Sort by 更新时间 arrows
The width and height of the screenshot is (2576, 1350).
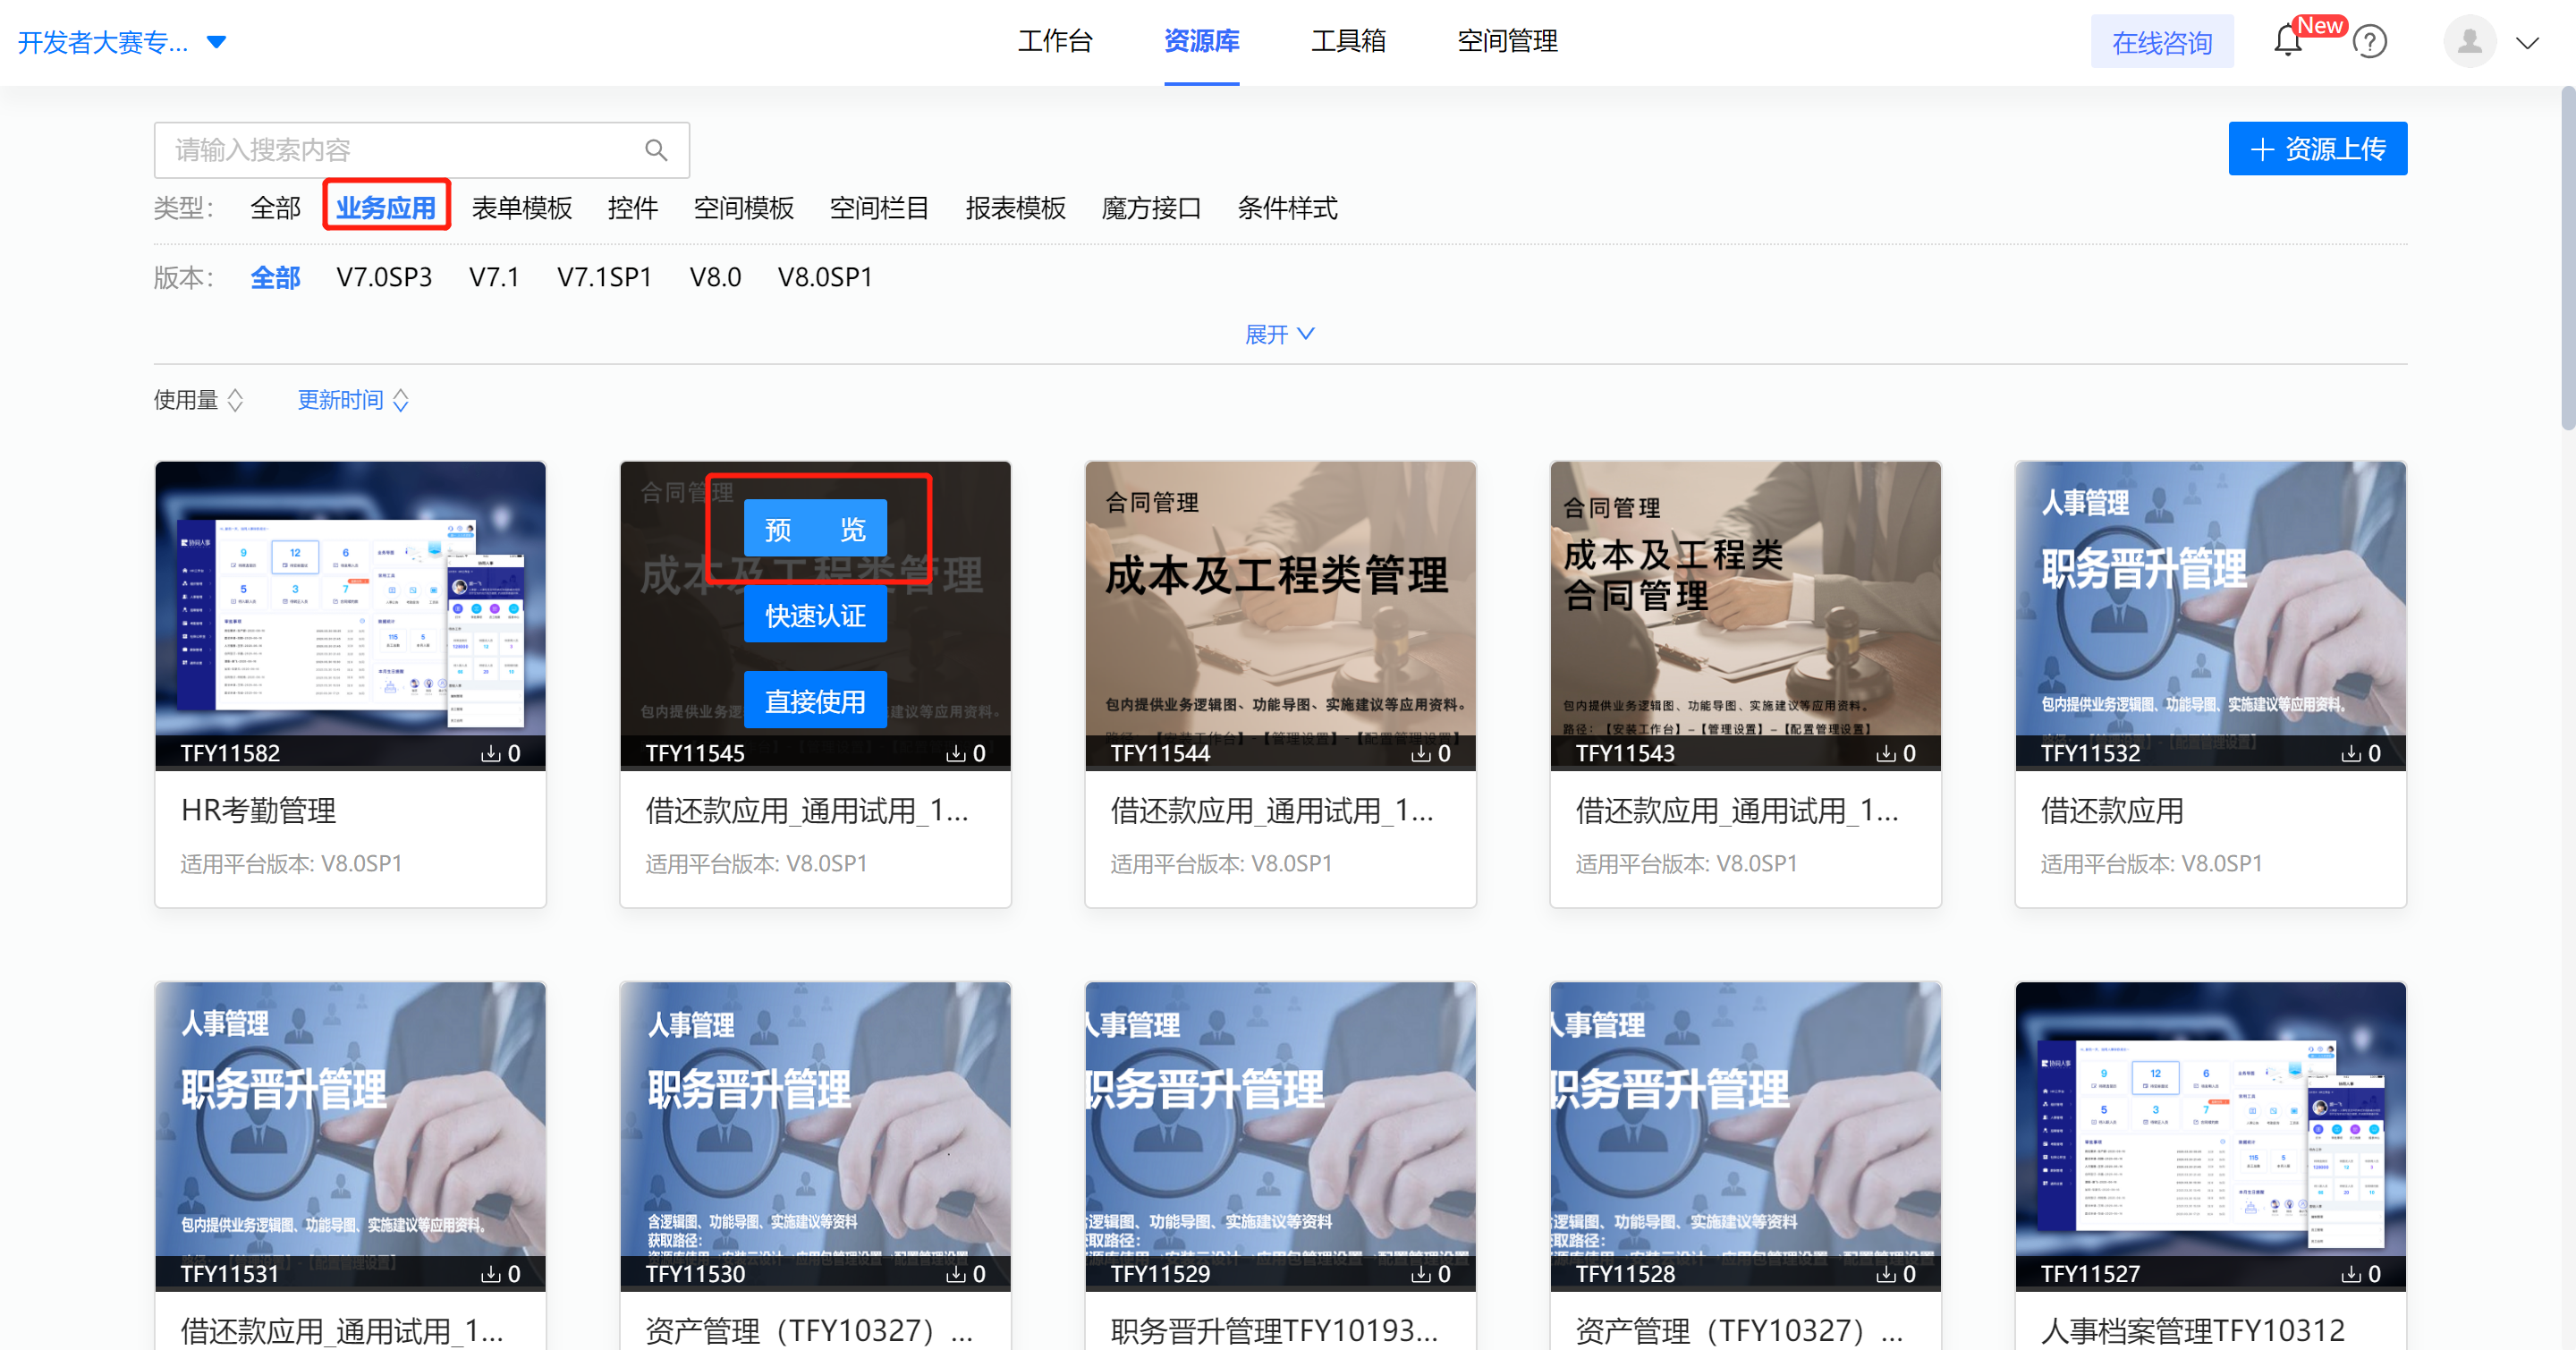click(x=401, y=401)
